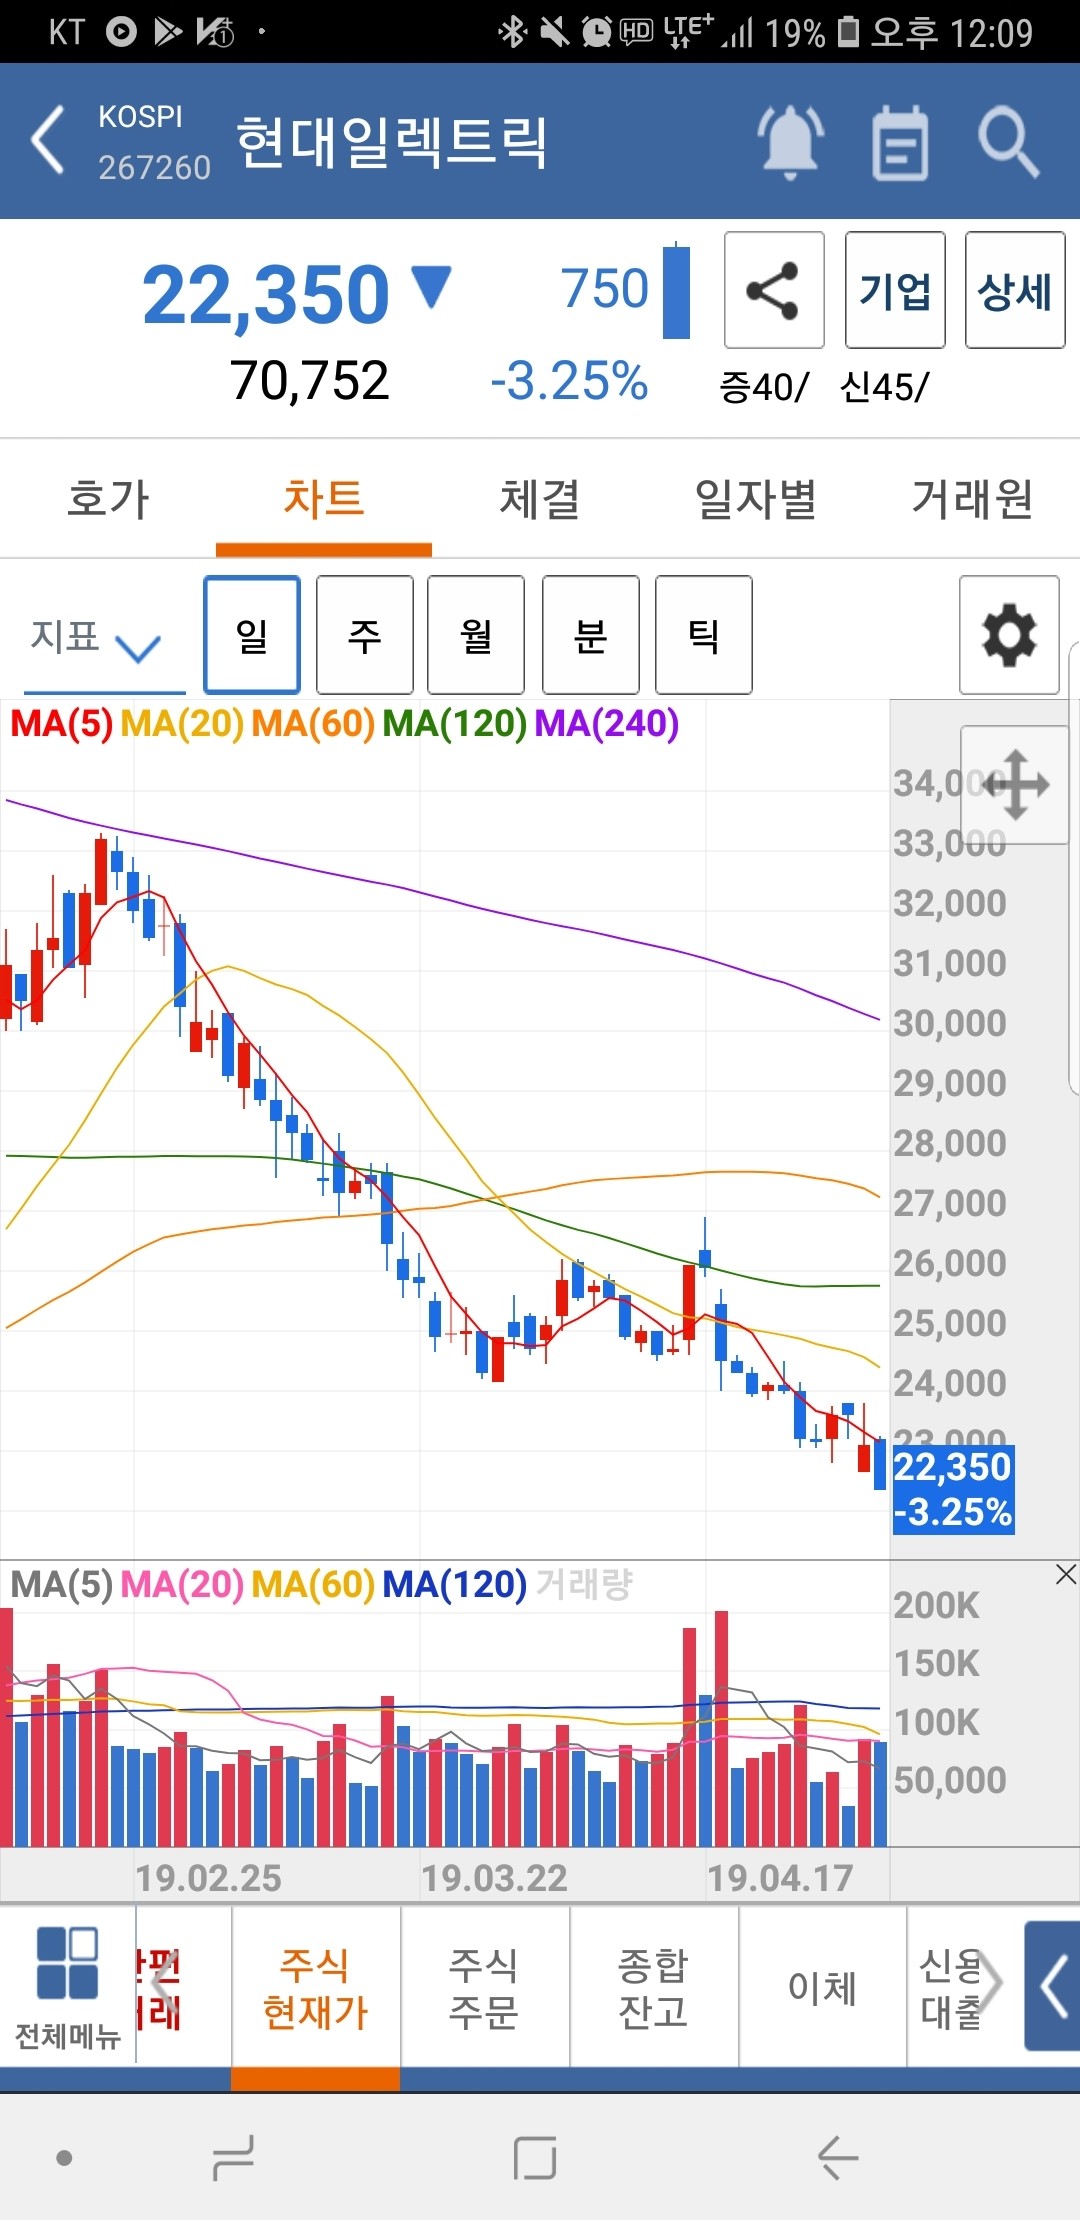Open the calendar schedule icon
The height and width of the screenshot is (2220, 1080).
[900, 143]
